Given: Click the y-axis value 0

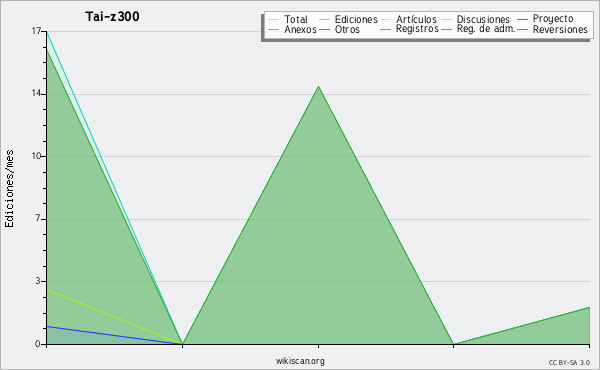Looking at the screenshot, I should 38,344.
